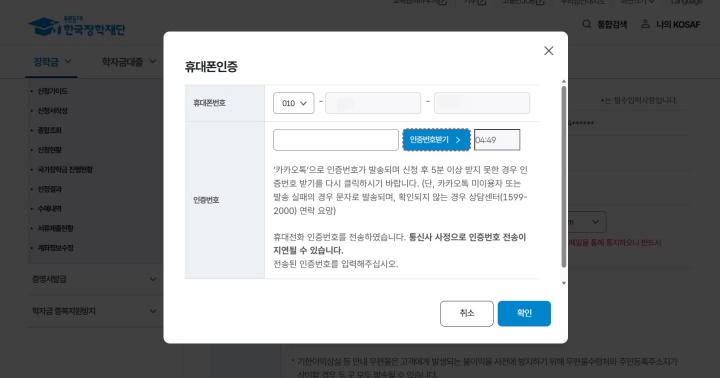This screenshot has width=720, height=378.
Task: Select 수혜내역 in the sidebar
Action: tap(49, 209)
